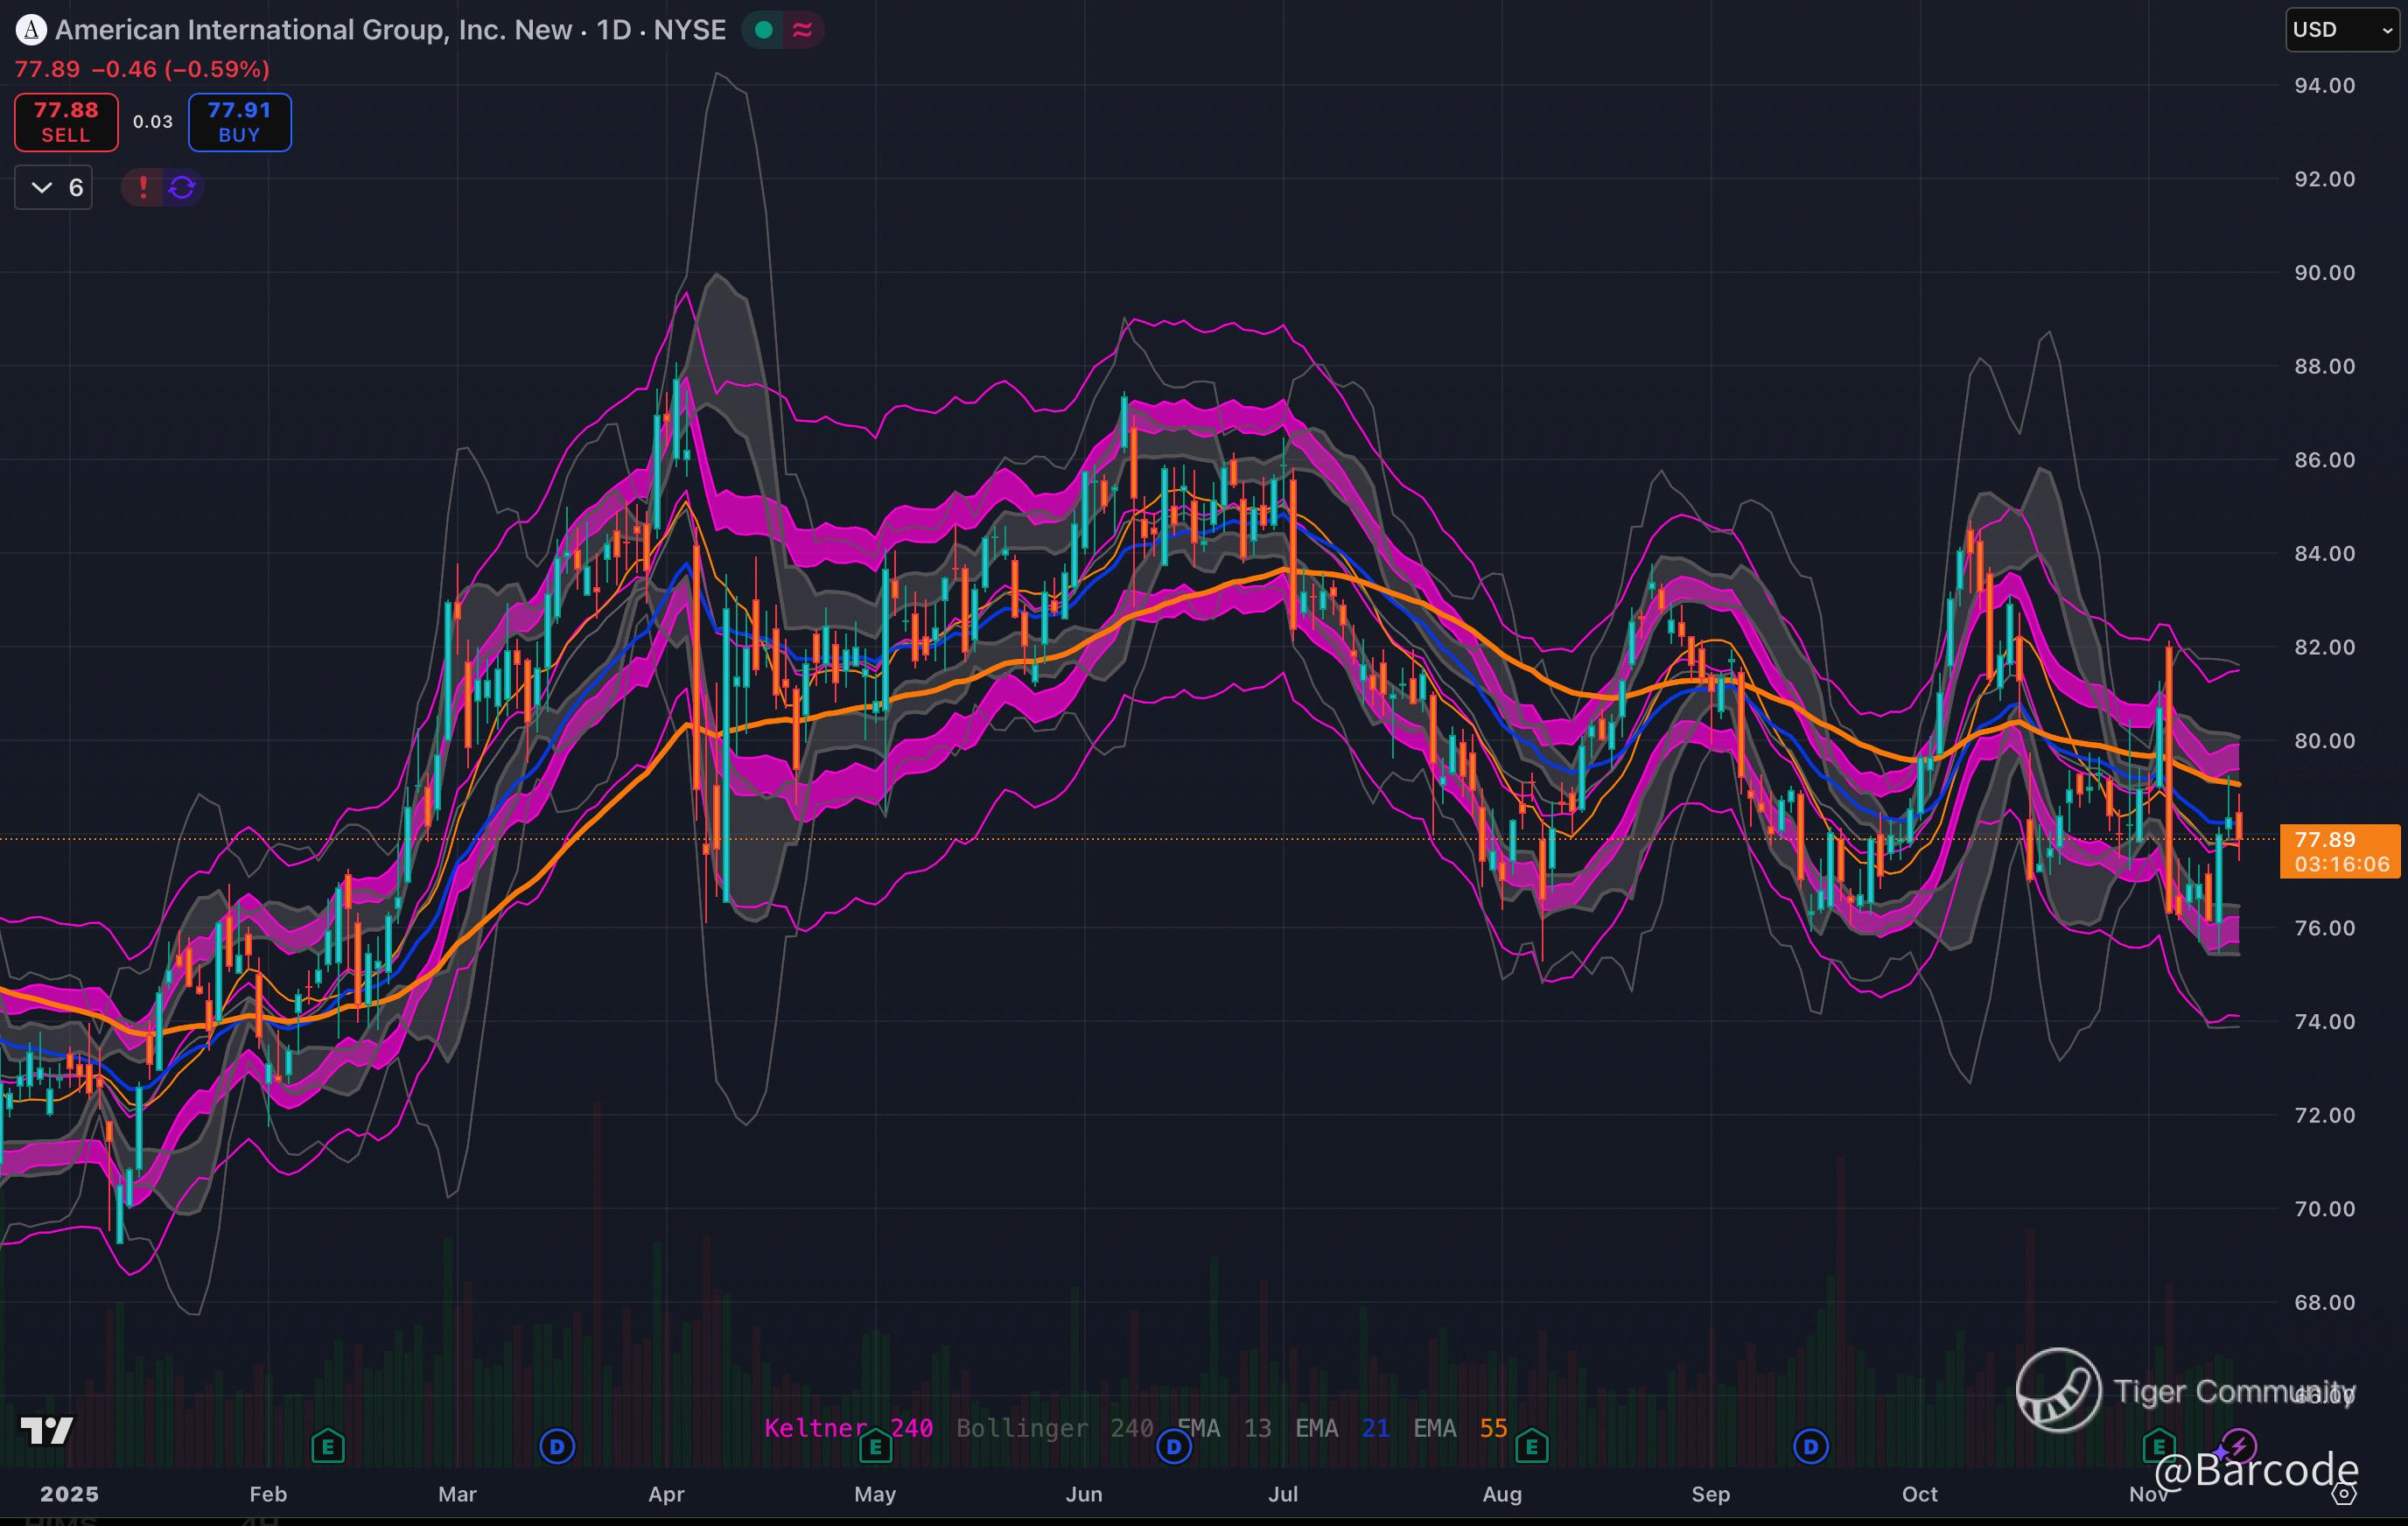Click the earnings marker near August

tap(1531, 1446)
